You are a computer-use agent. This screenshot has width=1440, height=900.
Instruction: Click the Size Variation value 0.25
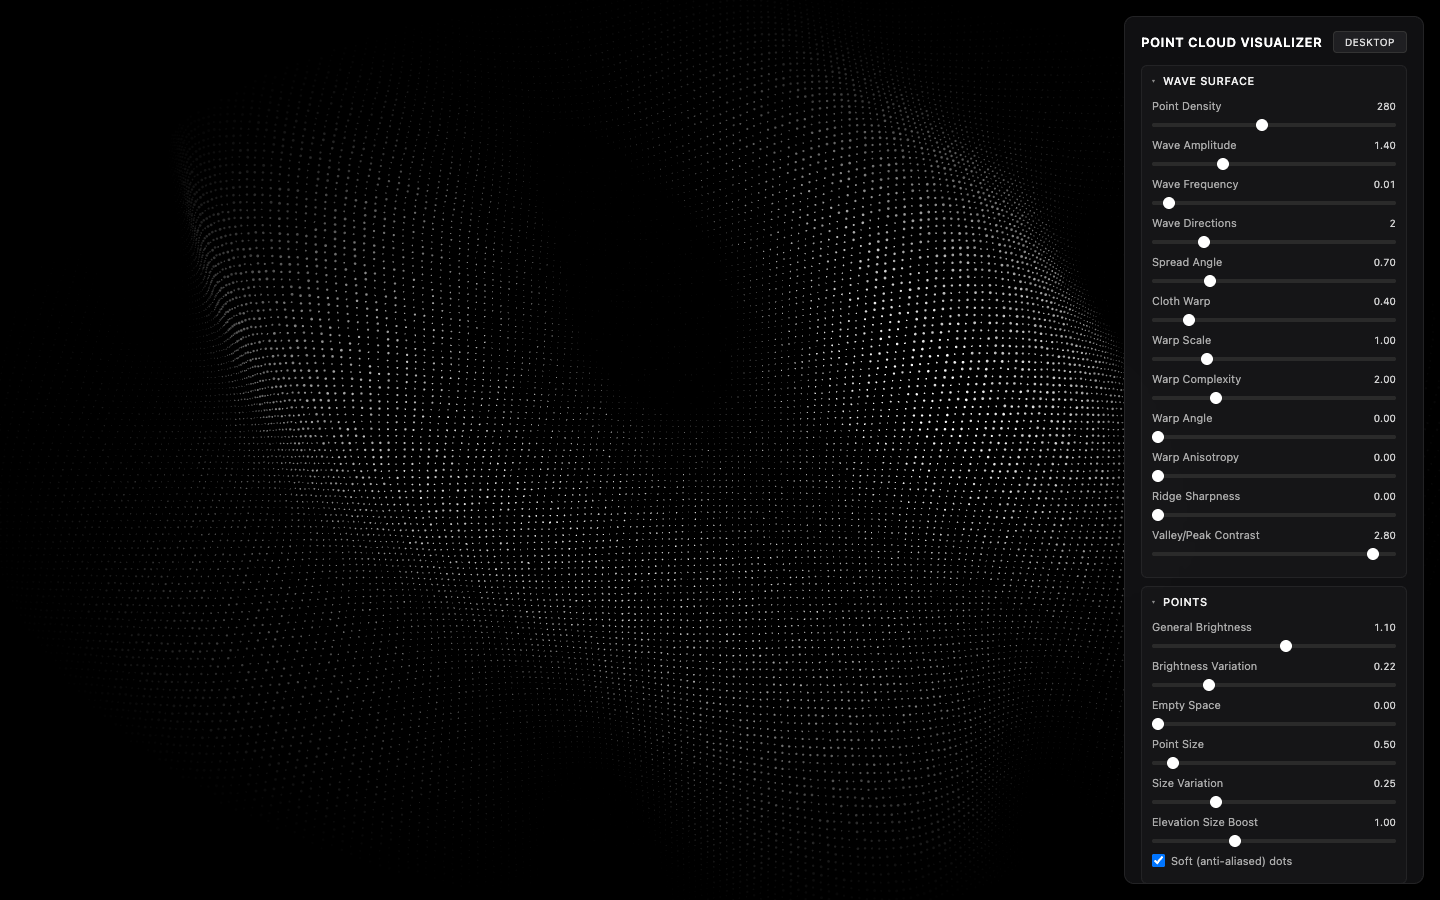[1385, 783]
